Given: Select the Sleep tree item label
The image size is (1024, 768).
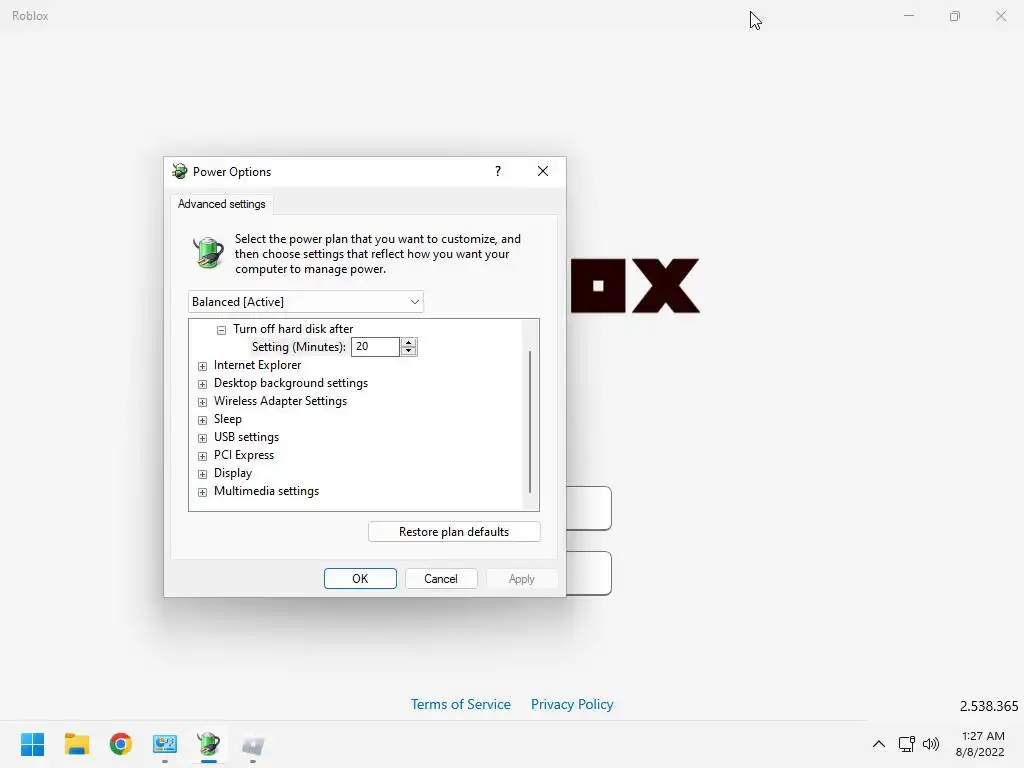Looking at the screenshot, I should click(227, 419).
